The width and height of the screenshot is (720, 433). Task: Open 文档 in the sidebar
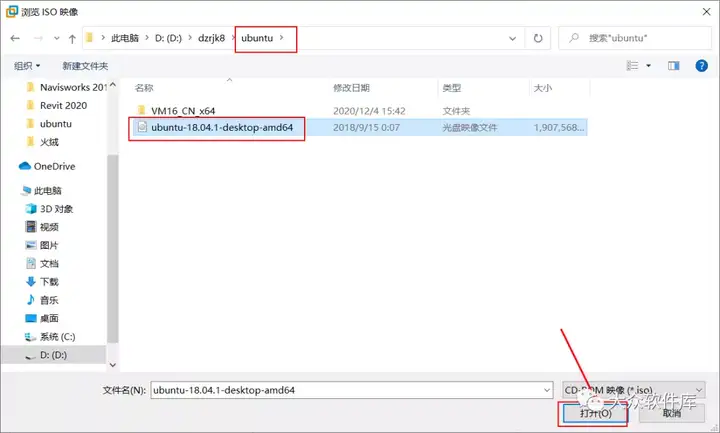tap(42, 264)
